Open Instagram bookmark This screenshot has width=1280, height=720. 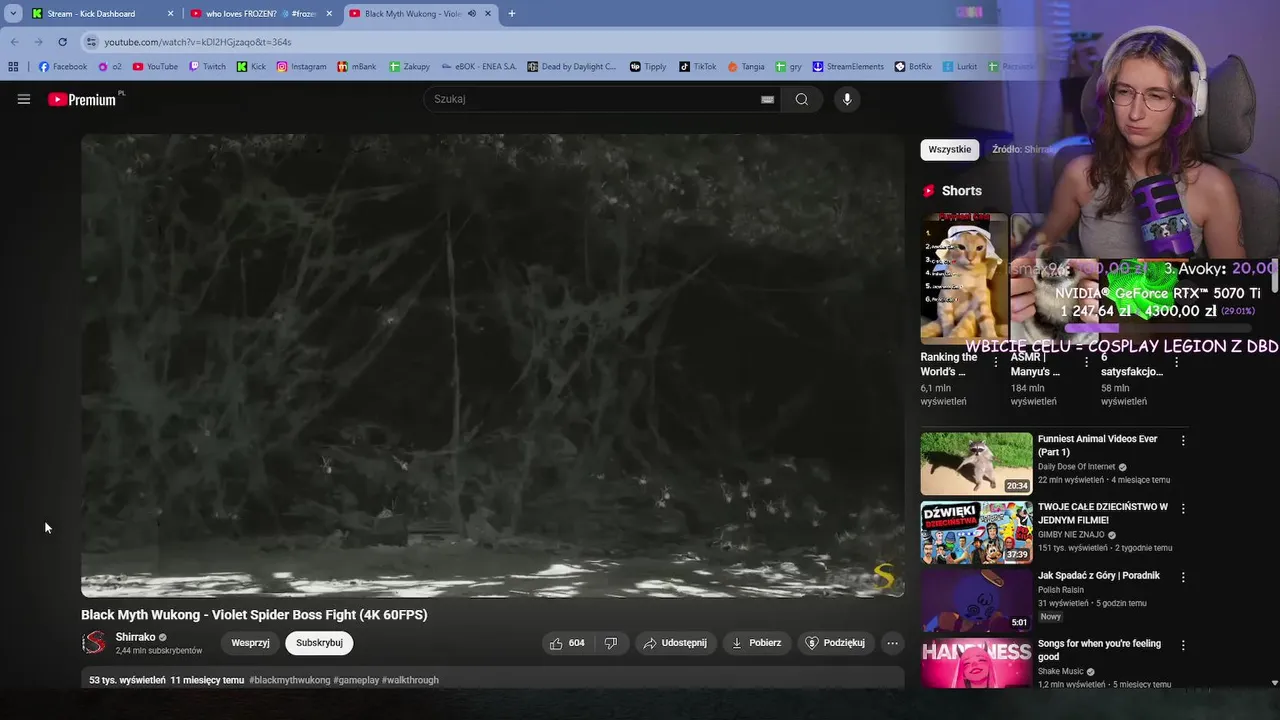click(301, 67)
